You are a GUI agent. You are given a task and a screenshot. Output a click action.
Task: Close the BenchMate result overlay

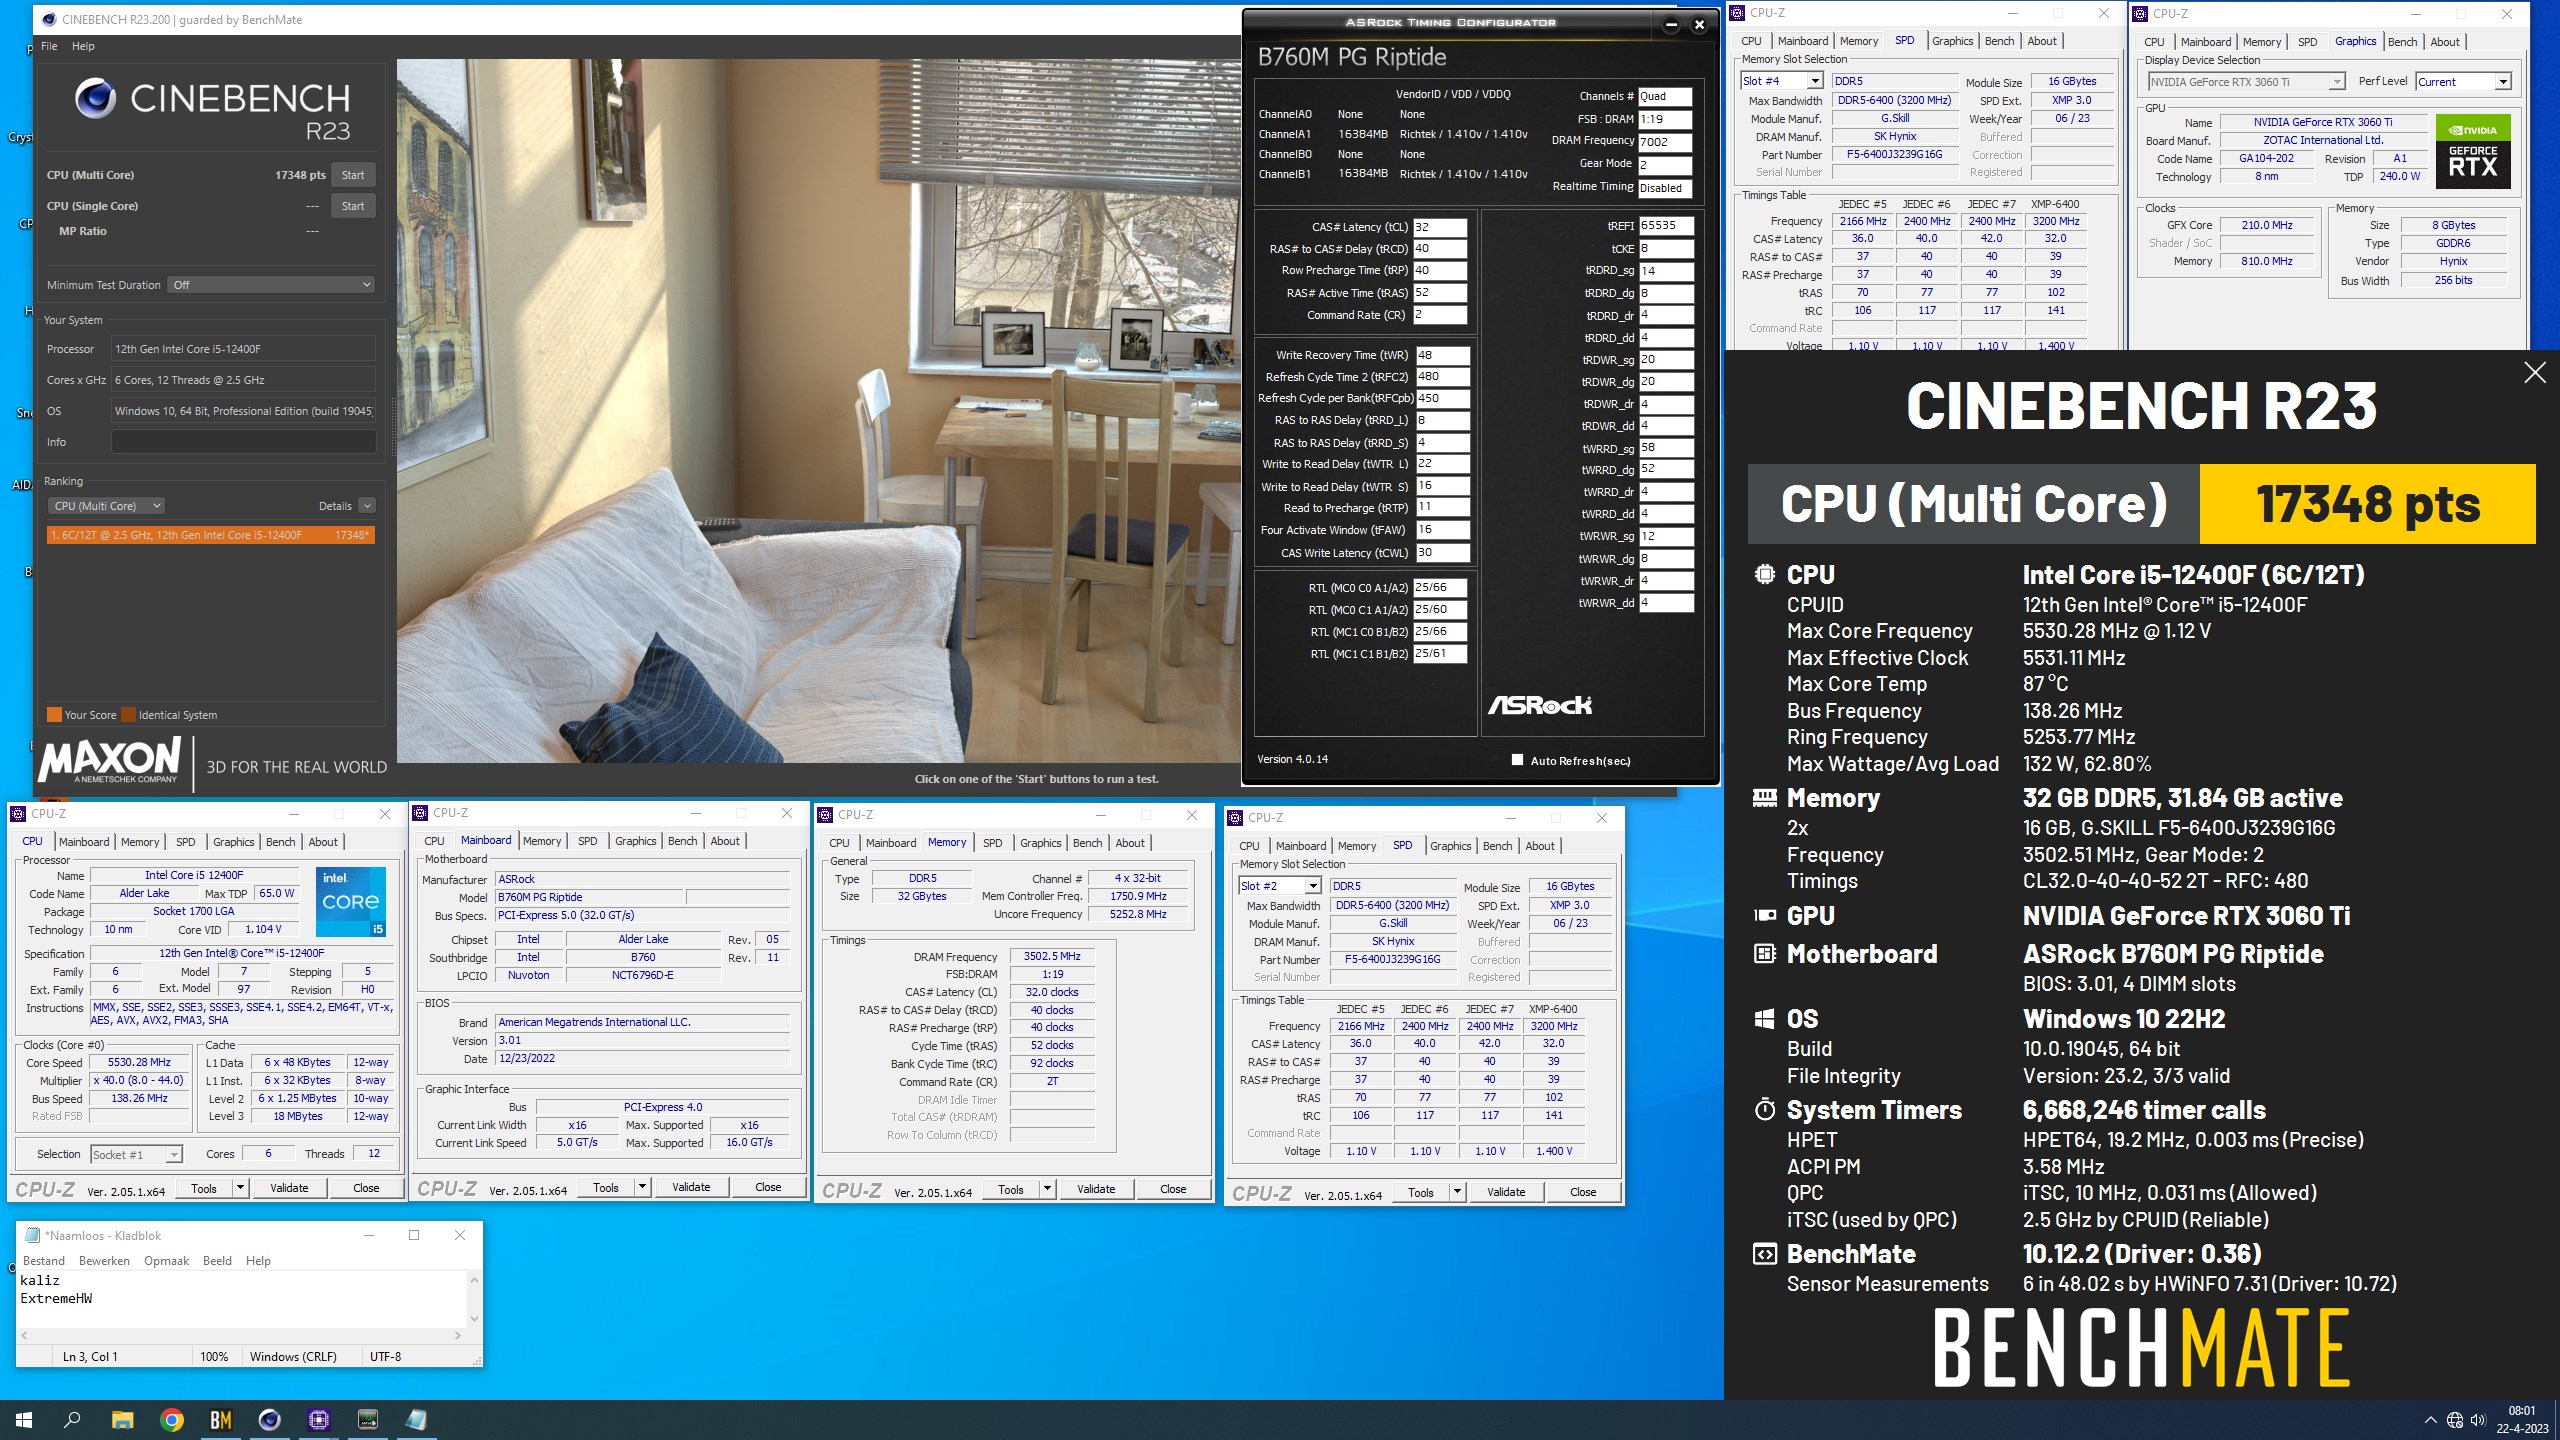(2535, 373)
